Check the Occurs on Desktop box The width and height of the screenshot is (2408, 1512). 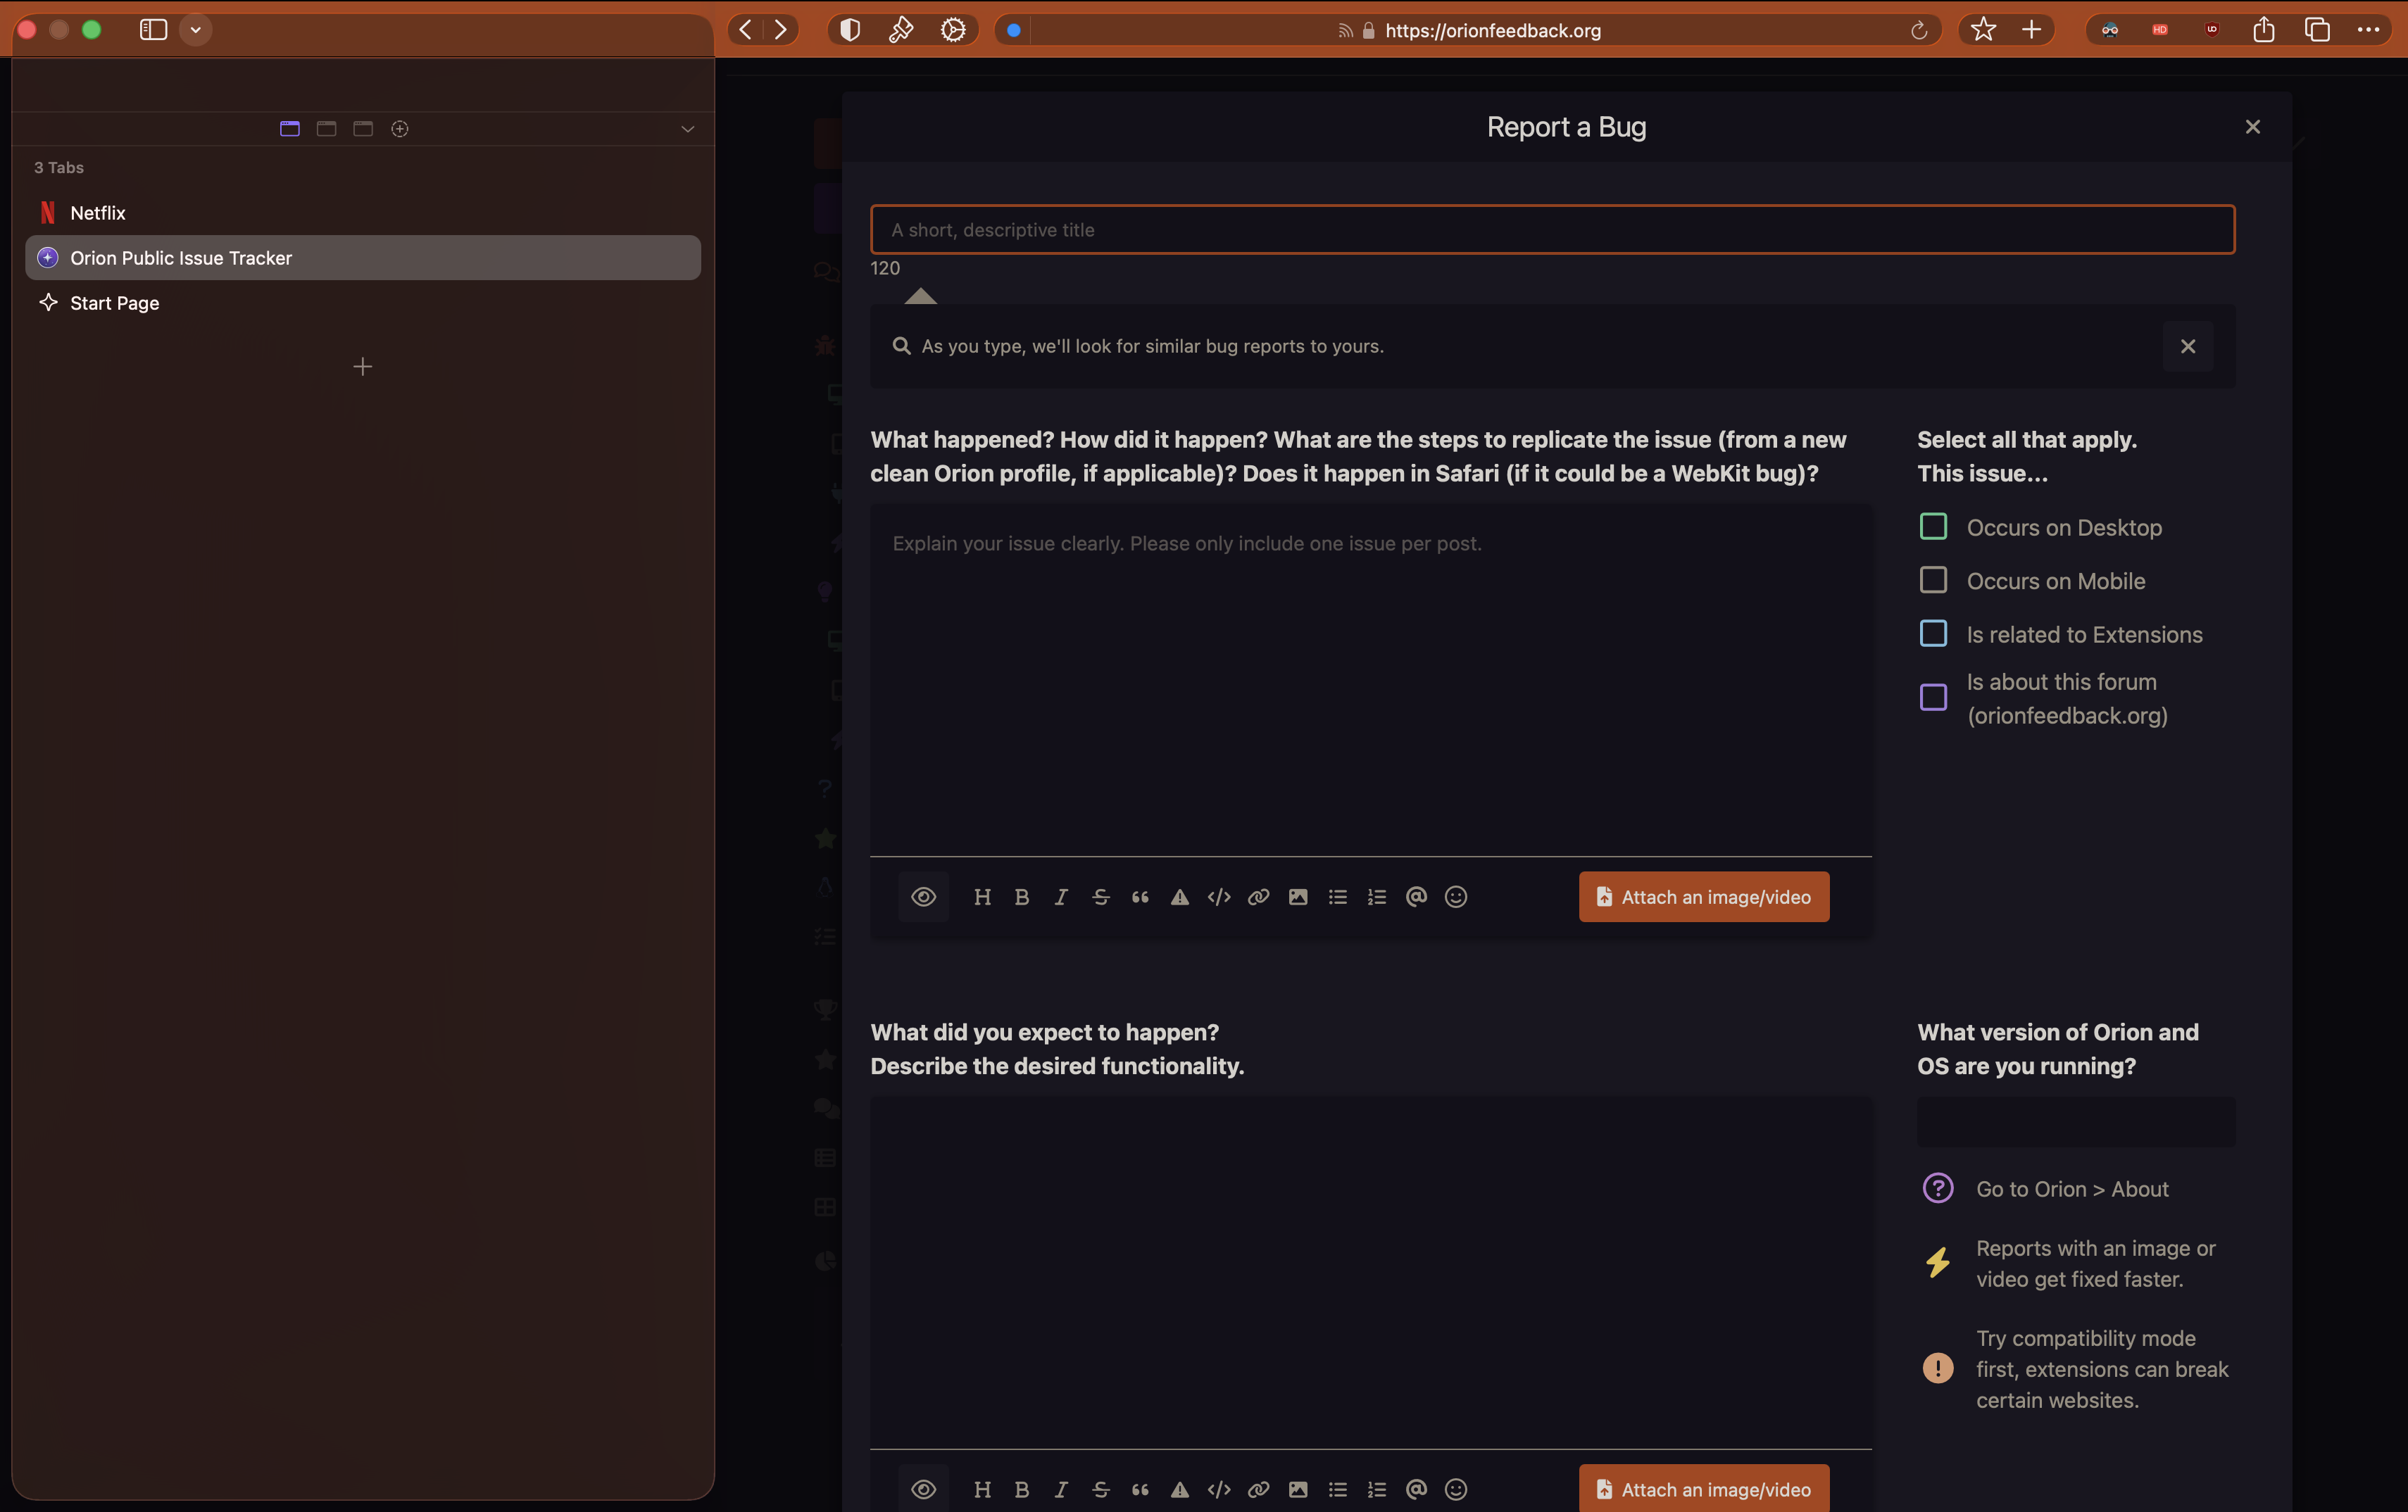click(1933, 527)
